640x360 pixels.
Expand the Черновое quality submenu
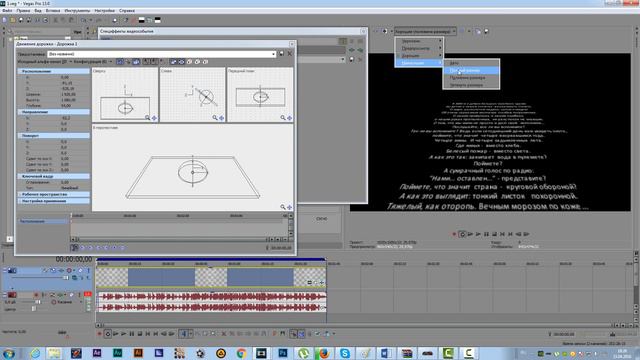point(419,41)
